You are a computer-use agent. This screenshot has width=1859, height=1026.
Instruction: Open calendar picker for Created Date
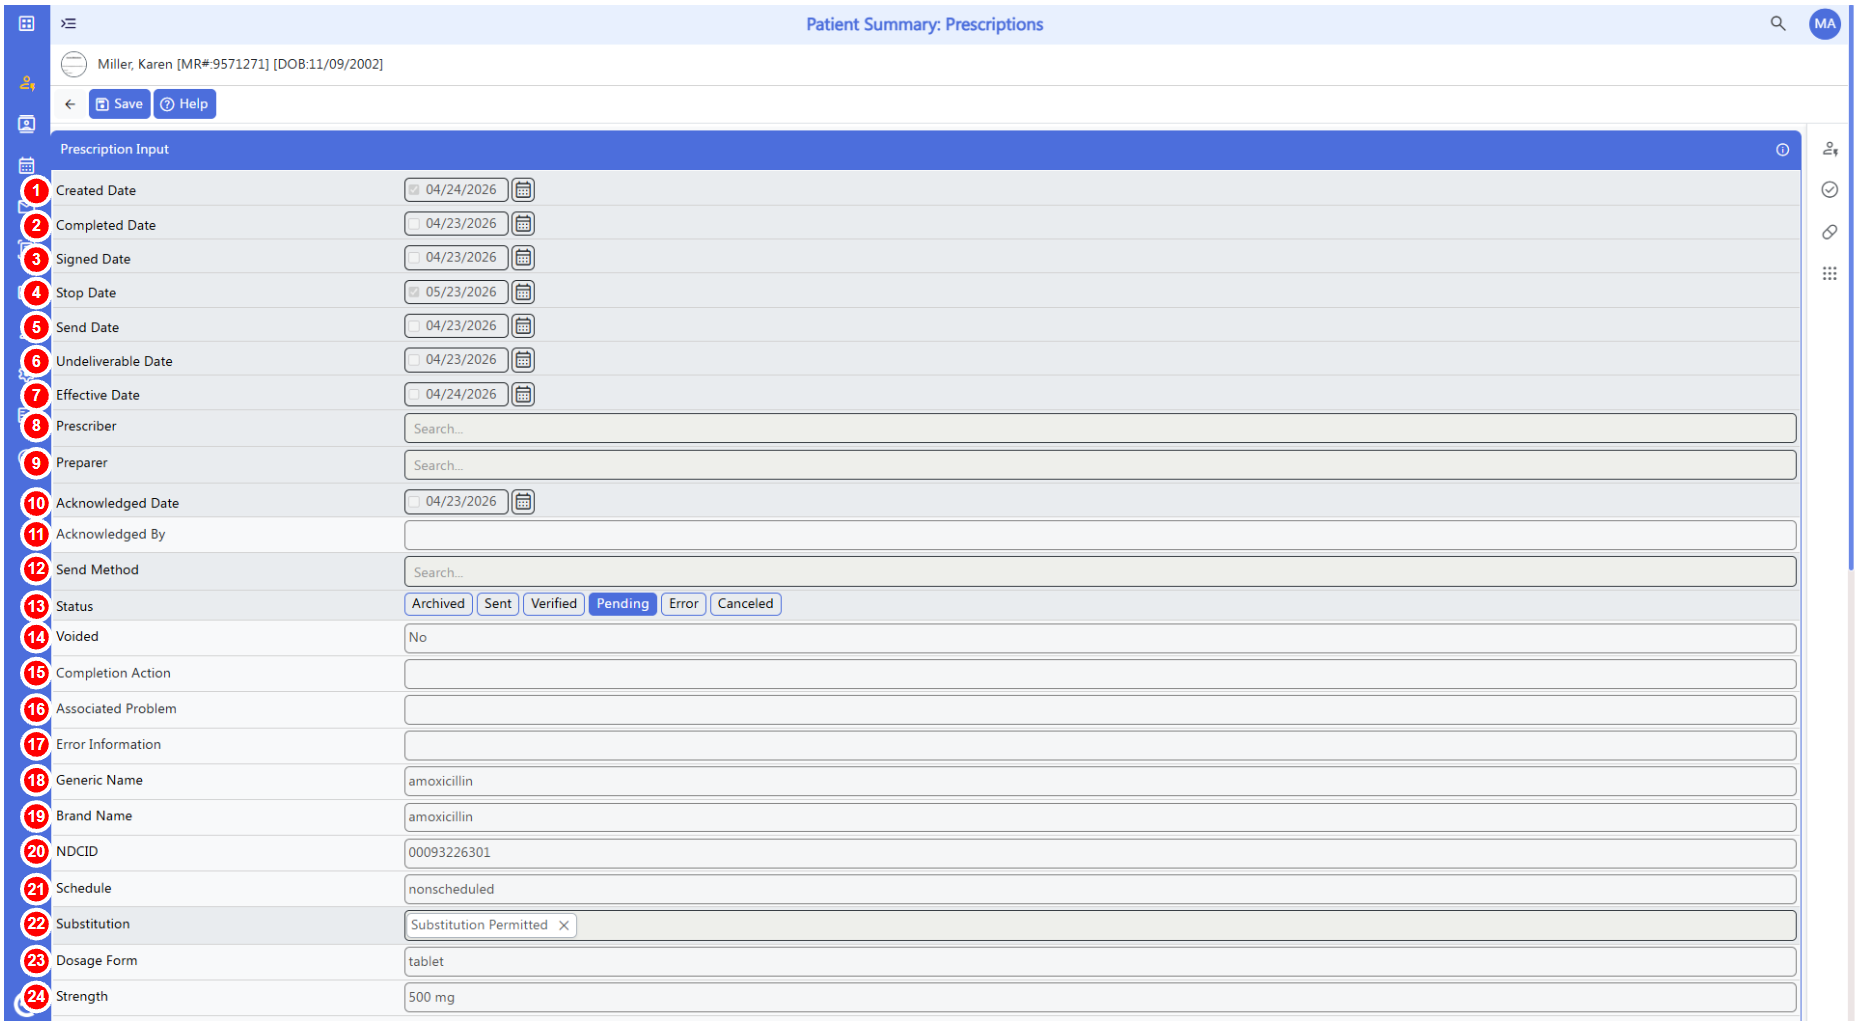[523, 190]
